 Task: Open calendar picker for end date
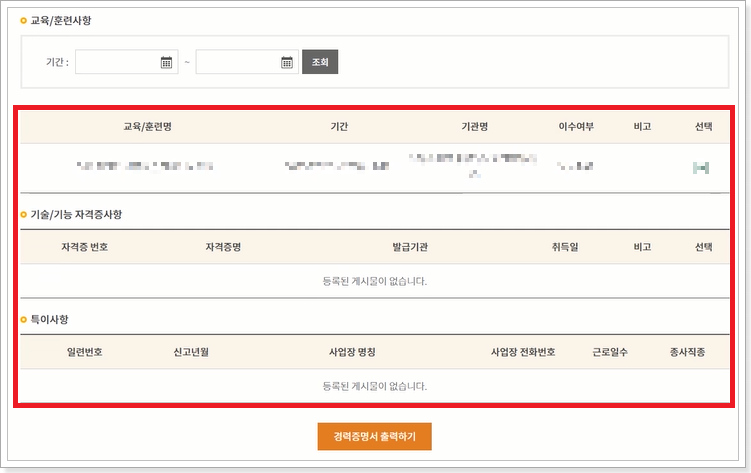click(x=287, y=62)
